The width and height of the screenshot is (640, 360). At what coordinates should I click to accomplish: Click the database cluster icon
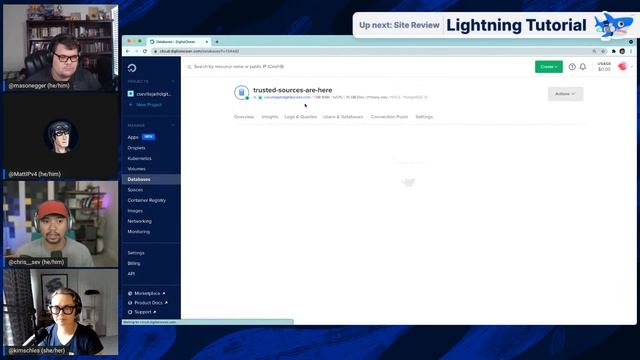tap(241, 92)
